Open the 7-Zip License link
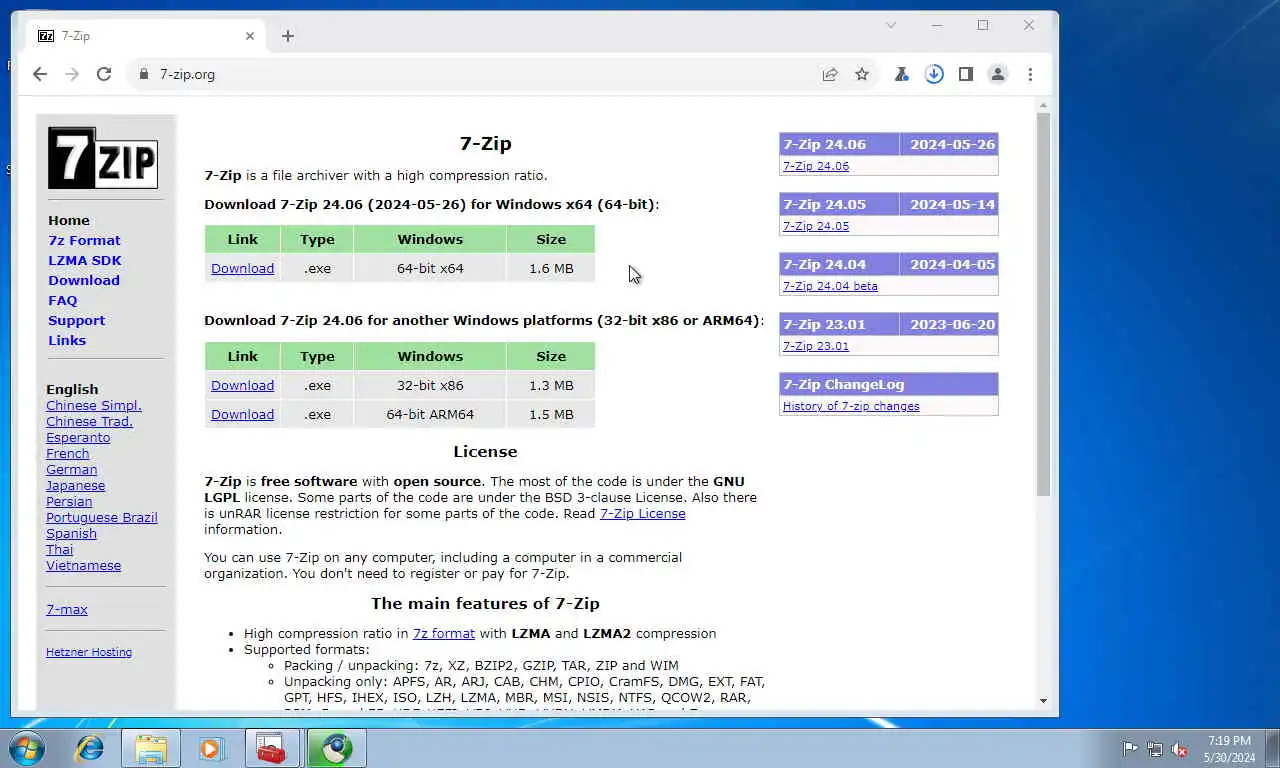This screenshot has height=768, width=1280. click(642, 513)
